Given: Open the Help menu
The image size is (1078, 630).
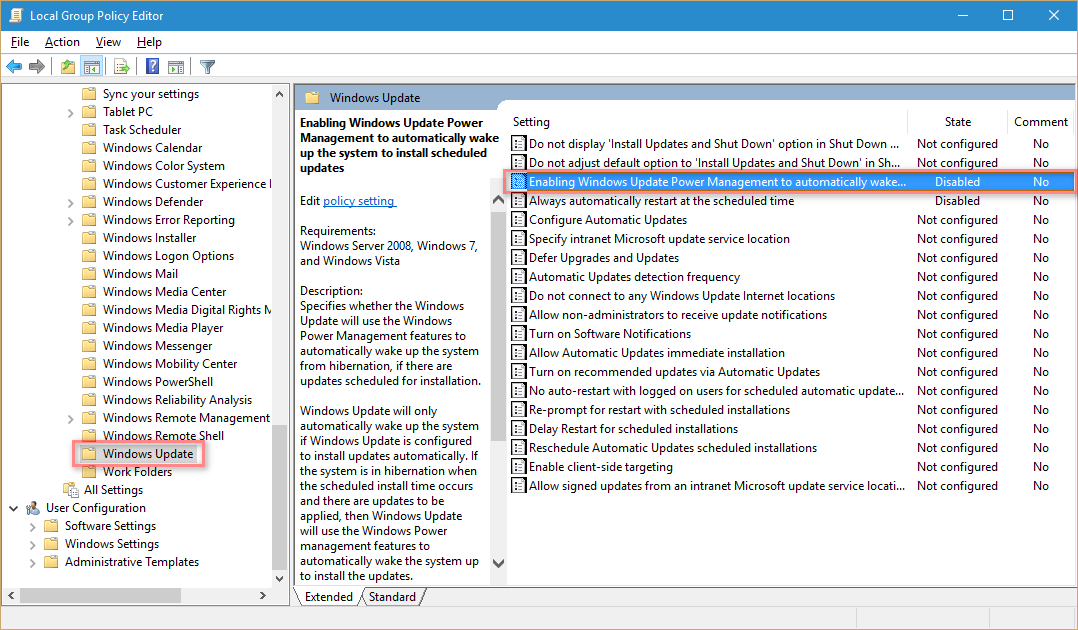Looking at the screenshot, I should point(149,42).
